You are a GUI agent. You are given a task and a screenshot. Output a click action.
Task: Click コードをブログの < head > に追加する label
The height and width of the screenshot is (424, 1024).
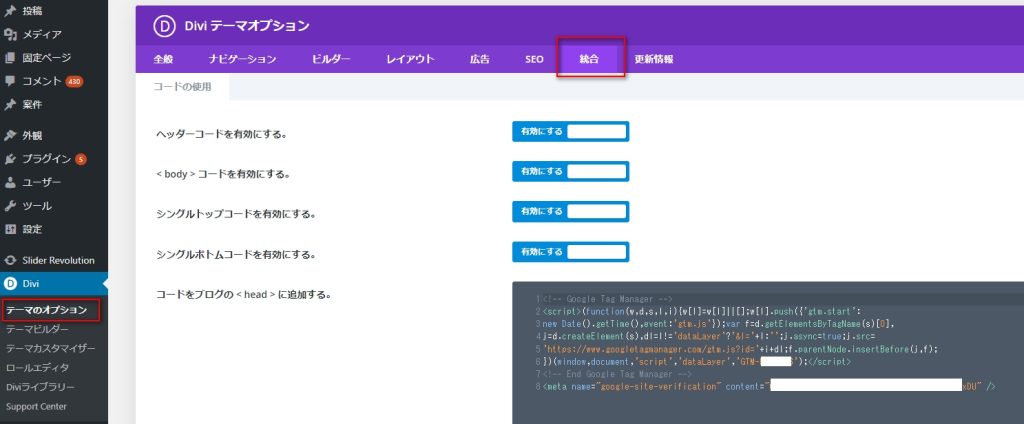click(244, 295)
